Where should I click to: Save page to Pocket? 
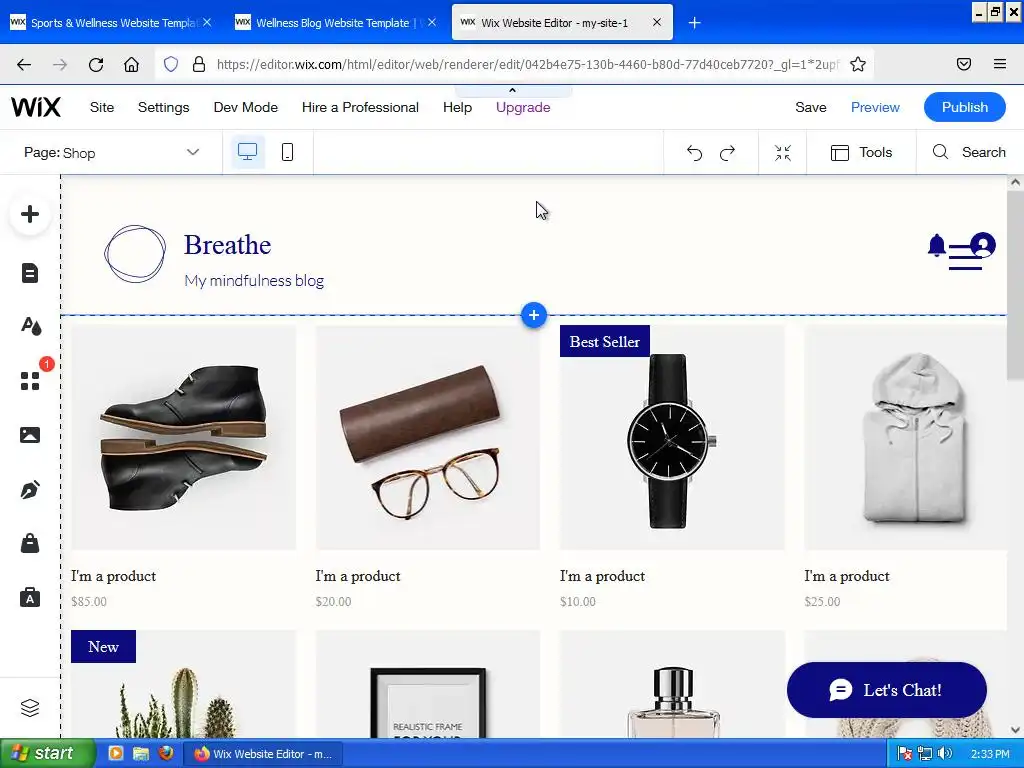click(964, 64)
